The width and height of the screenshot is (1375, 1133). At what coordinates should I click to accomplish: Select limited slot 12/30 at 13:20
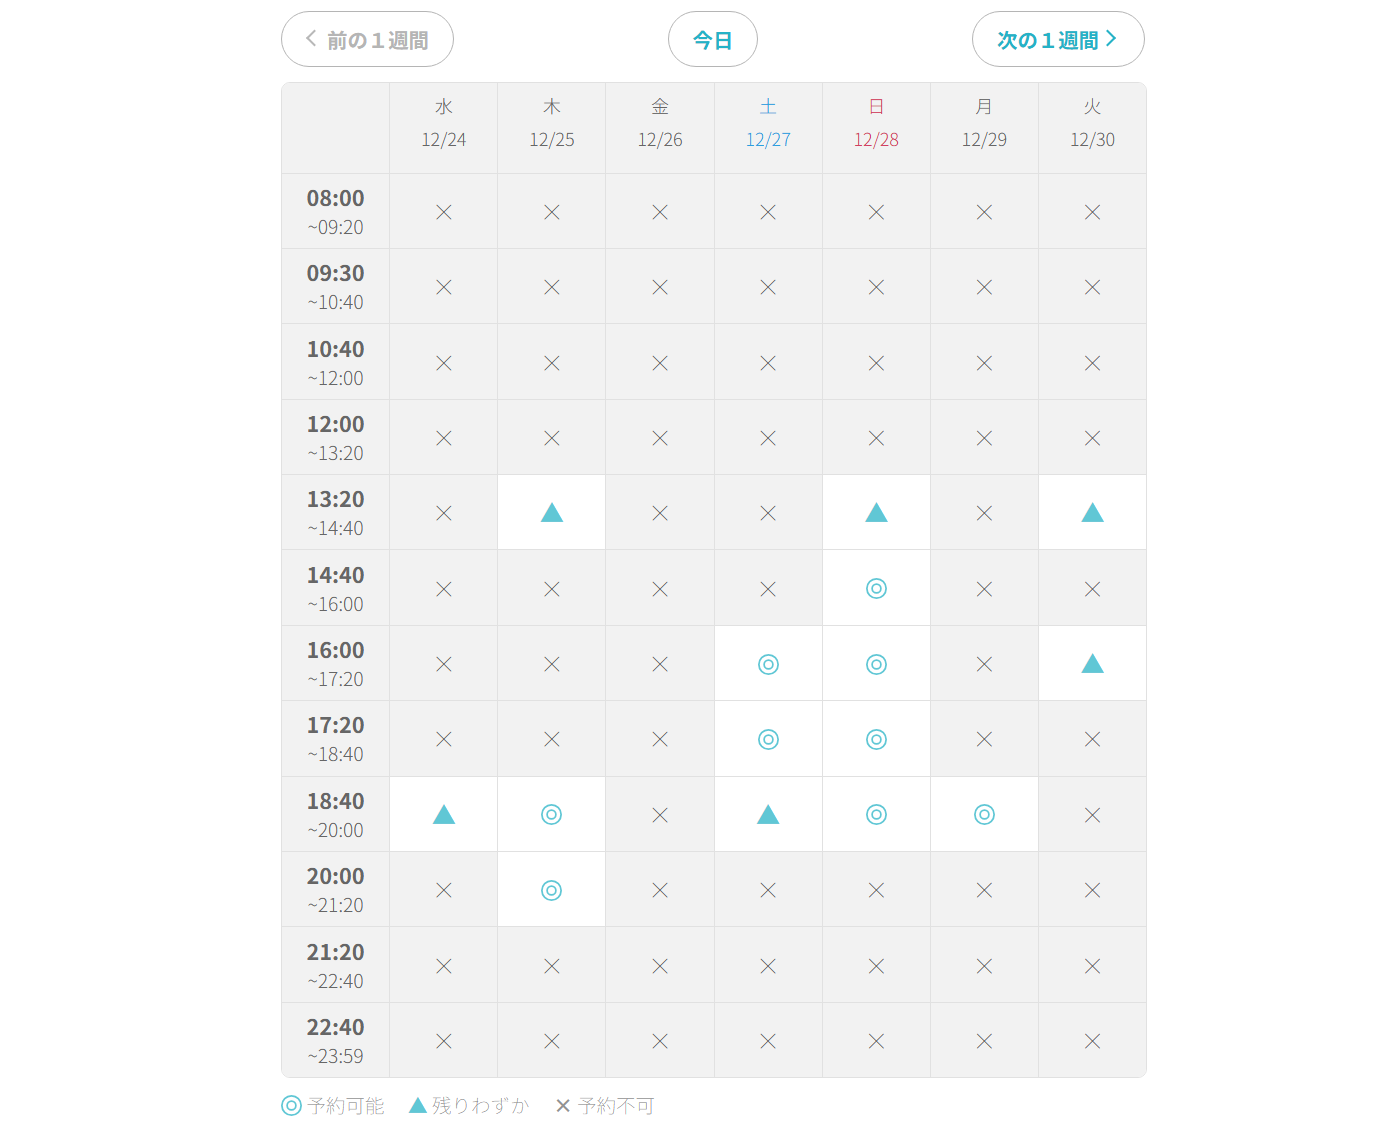pos(1092,513)
